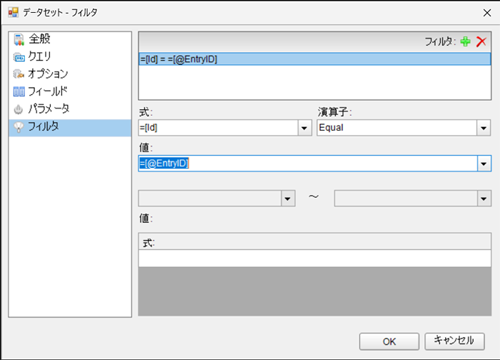Click the フィールド table icon in the sidebar
Image resolution: width=500 pixels, height=360 pixels.
[19, 92]
